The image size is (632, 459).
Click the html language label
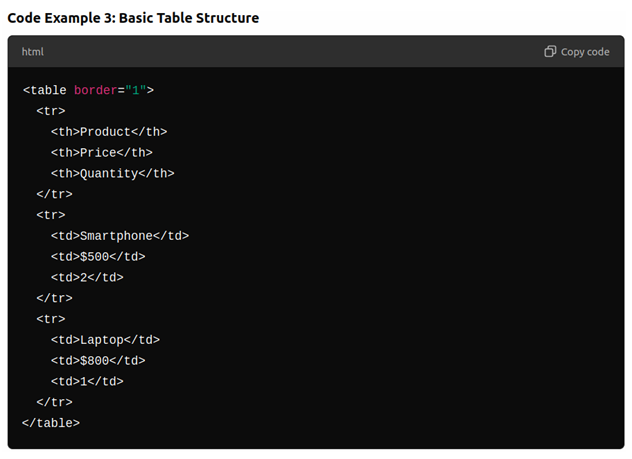(33, 52)
